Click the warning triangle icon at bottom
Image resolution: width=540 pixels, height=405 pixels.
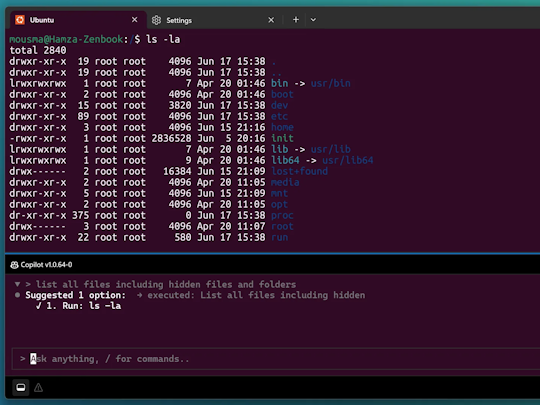click(39, 388)
